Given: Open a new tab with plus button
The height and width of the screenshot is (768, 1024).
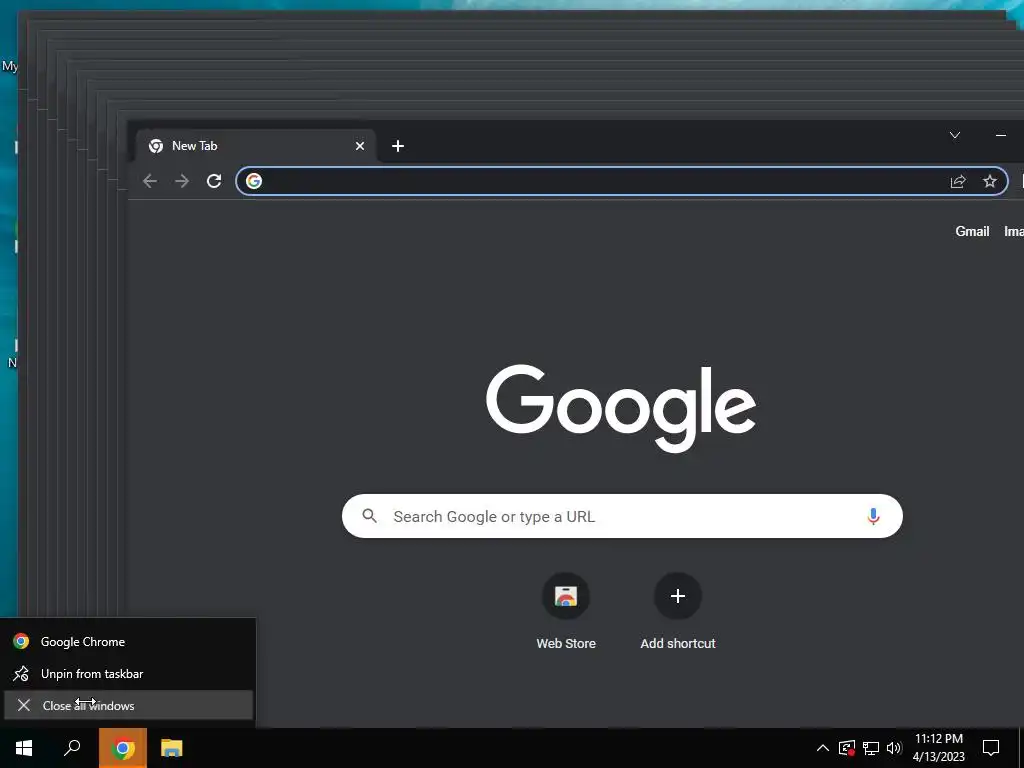Looking at the screenshot, I should point(398,146).
